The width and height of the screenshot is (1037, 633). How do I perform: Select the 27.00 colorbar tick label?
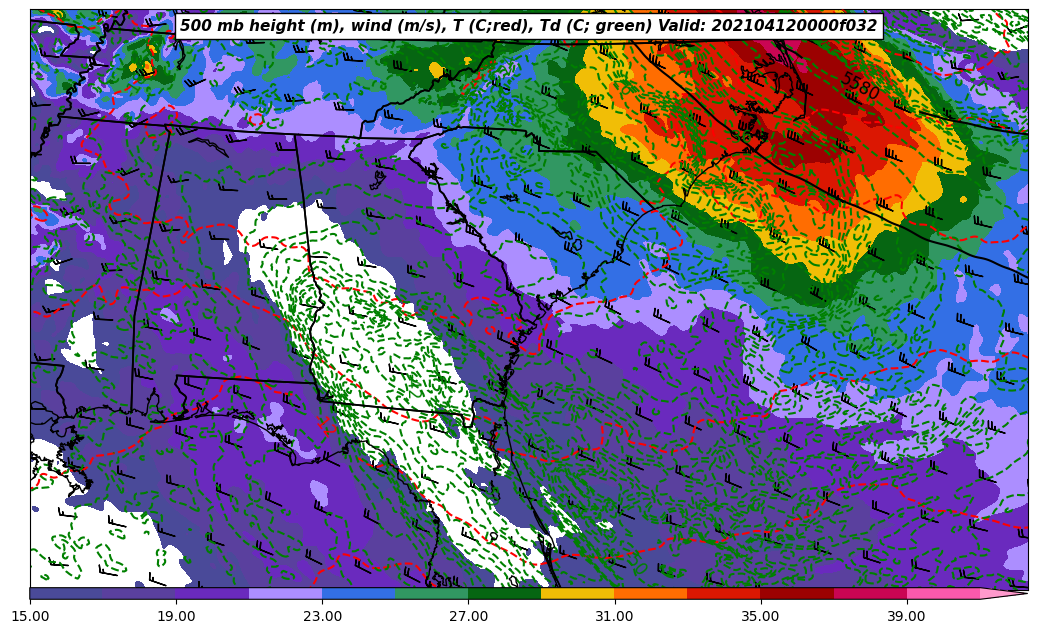[x=468, y=616]
